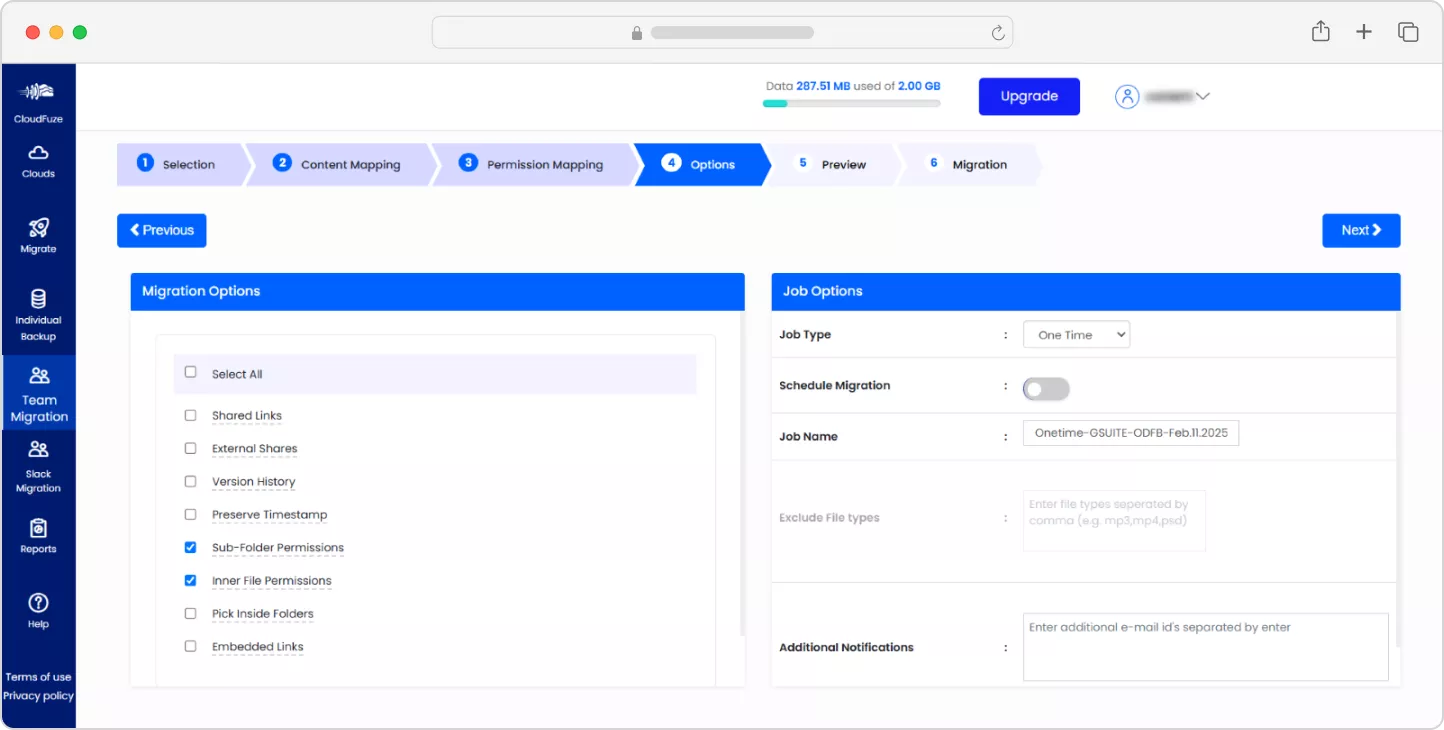Reload the page with the refresh icon
Viewport: 1444px width, 730px height.
[x=997, y=33]
